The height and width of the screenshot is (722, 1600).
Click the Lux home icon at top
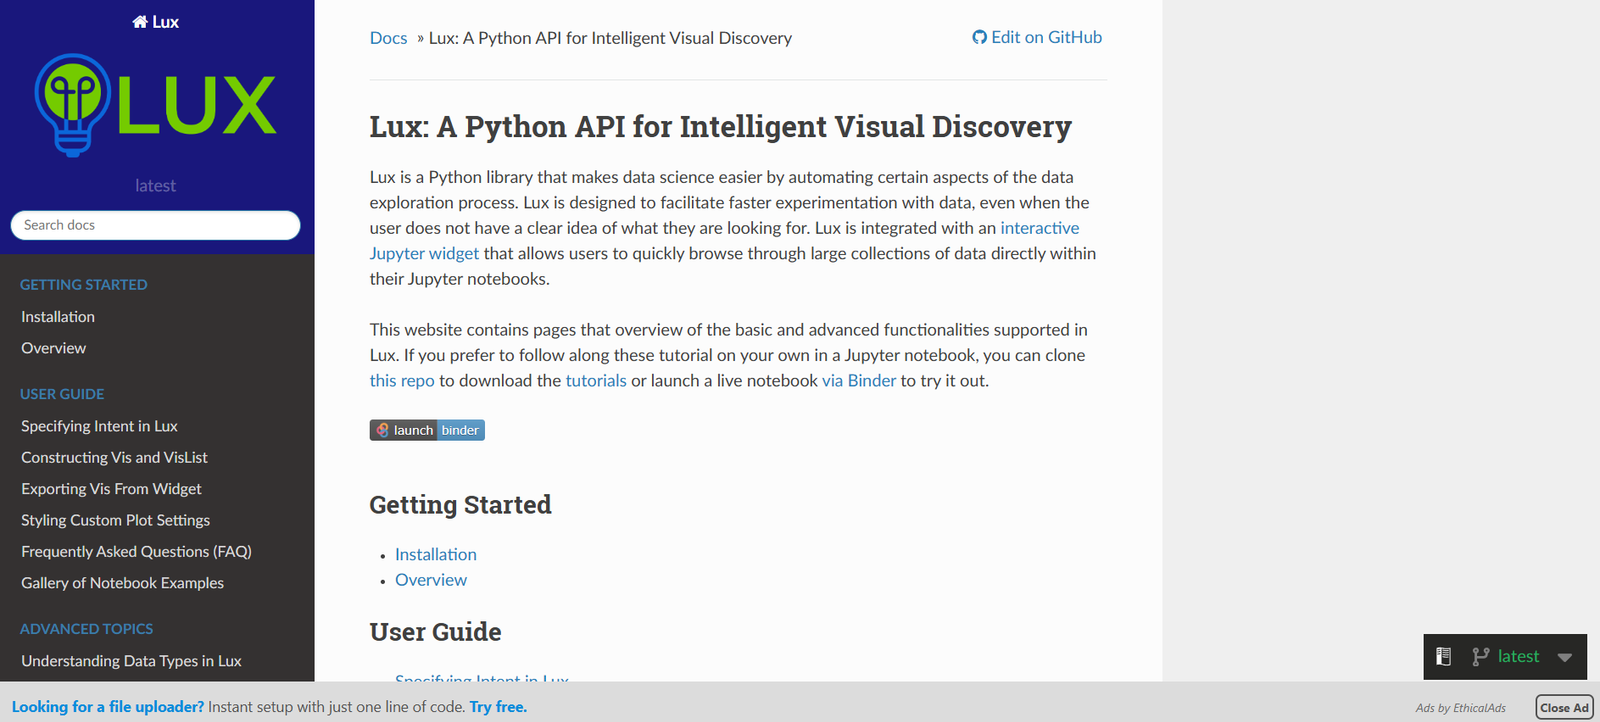pos(140,22)
